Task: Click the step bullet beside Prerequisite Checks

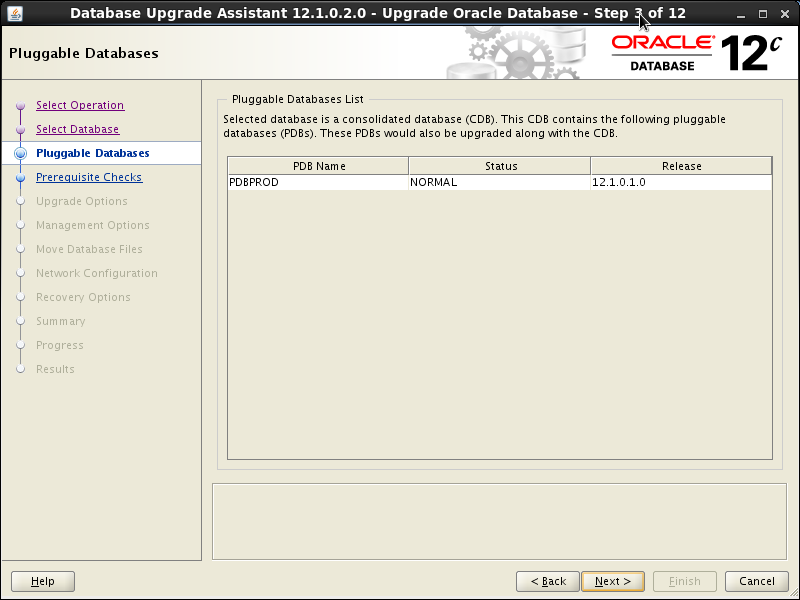Action: pos(20,177)
